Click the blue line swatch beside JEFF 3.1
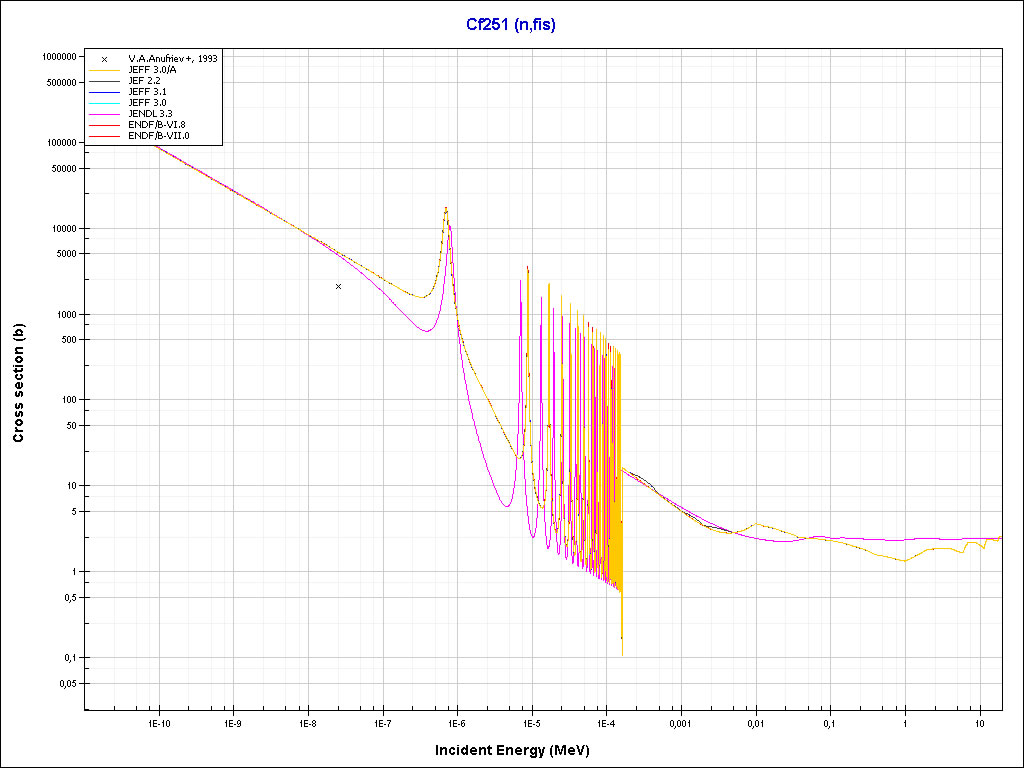 tap(104, 92)
